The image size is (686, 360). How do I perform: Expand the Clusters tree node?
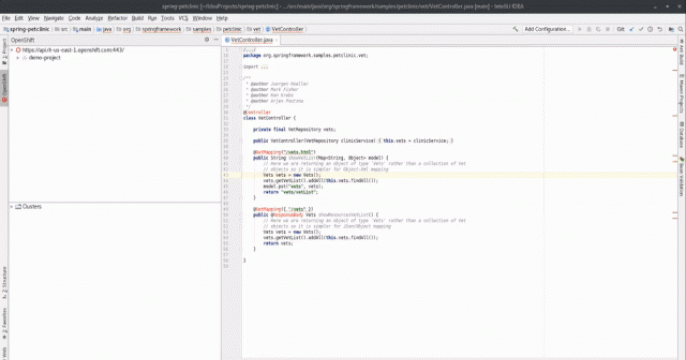pos(12,206)
